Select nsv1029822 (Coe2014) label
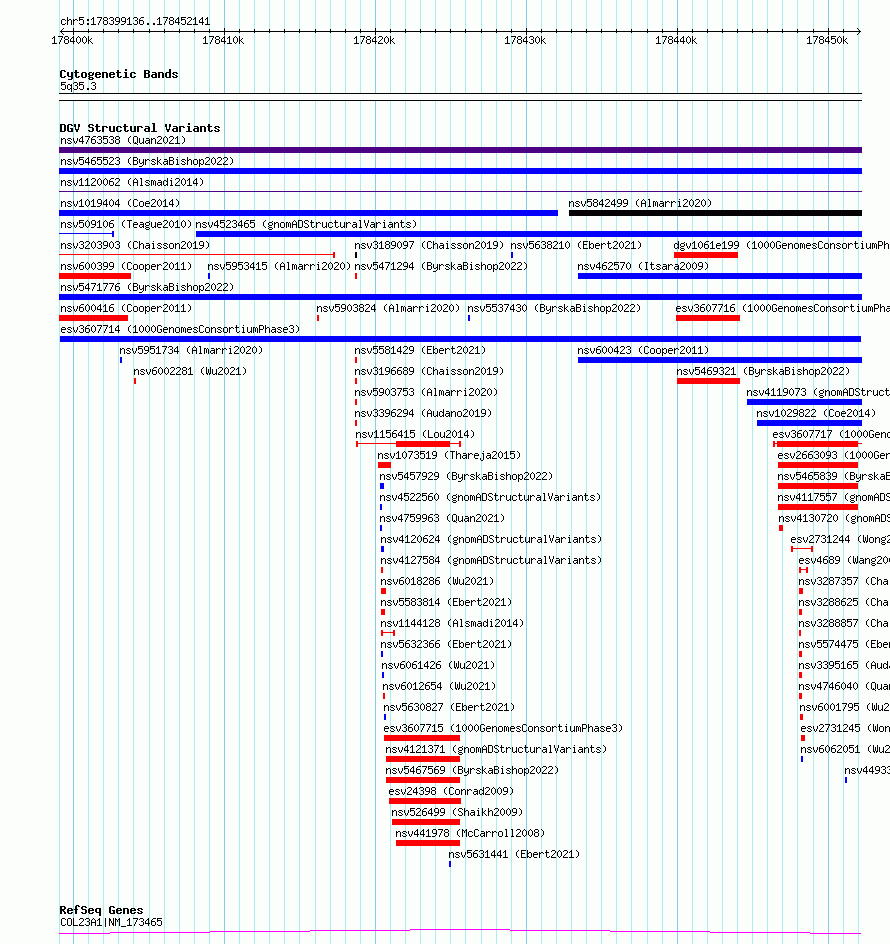Image resolution: width=890 pixels, height=944 pixels. coord(816,414)
